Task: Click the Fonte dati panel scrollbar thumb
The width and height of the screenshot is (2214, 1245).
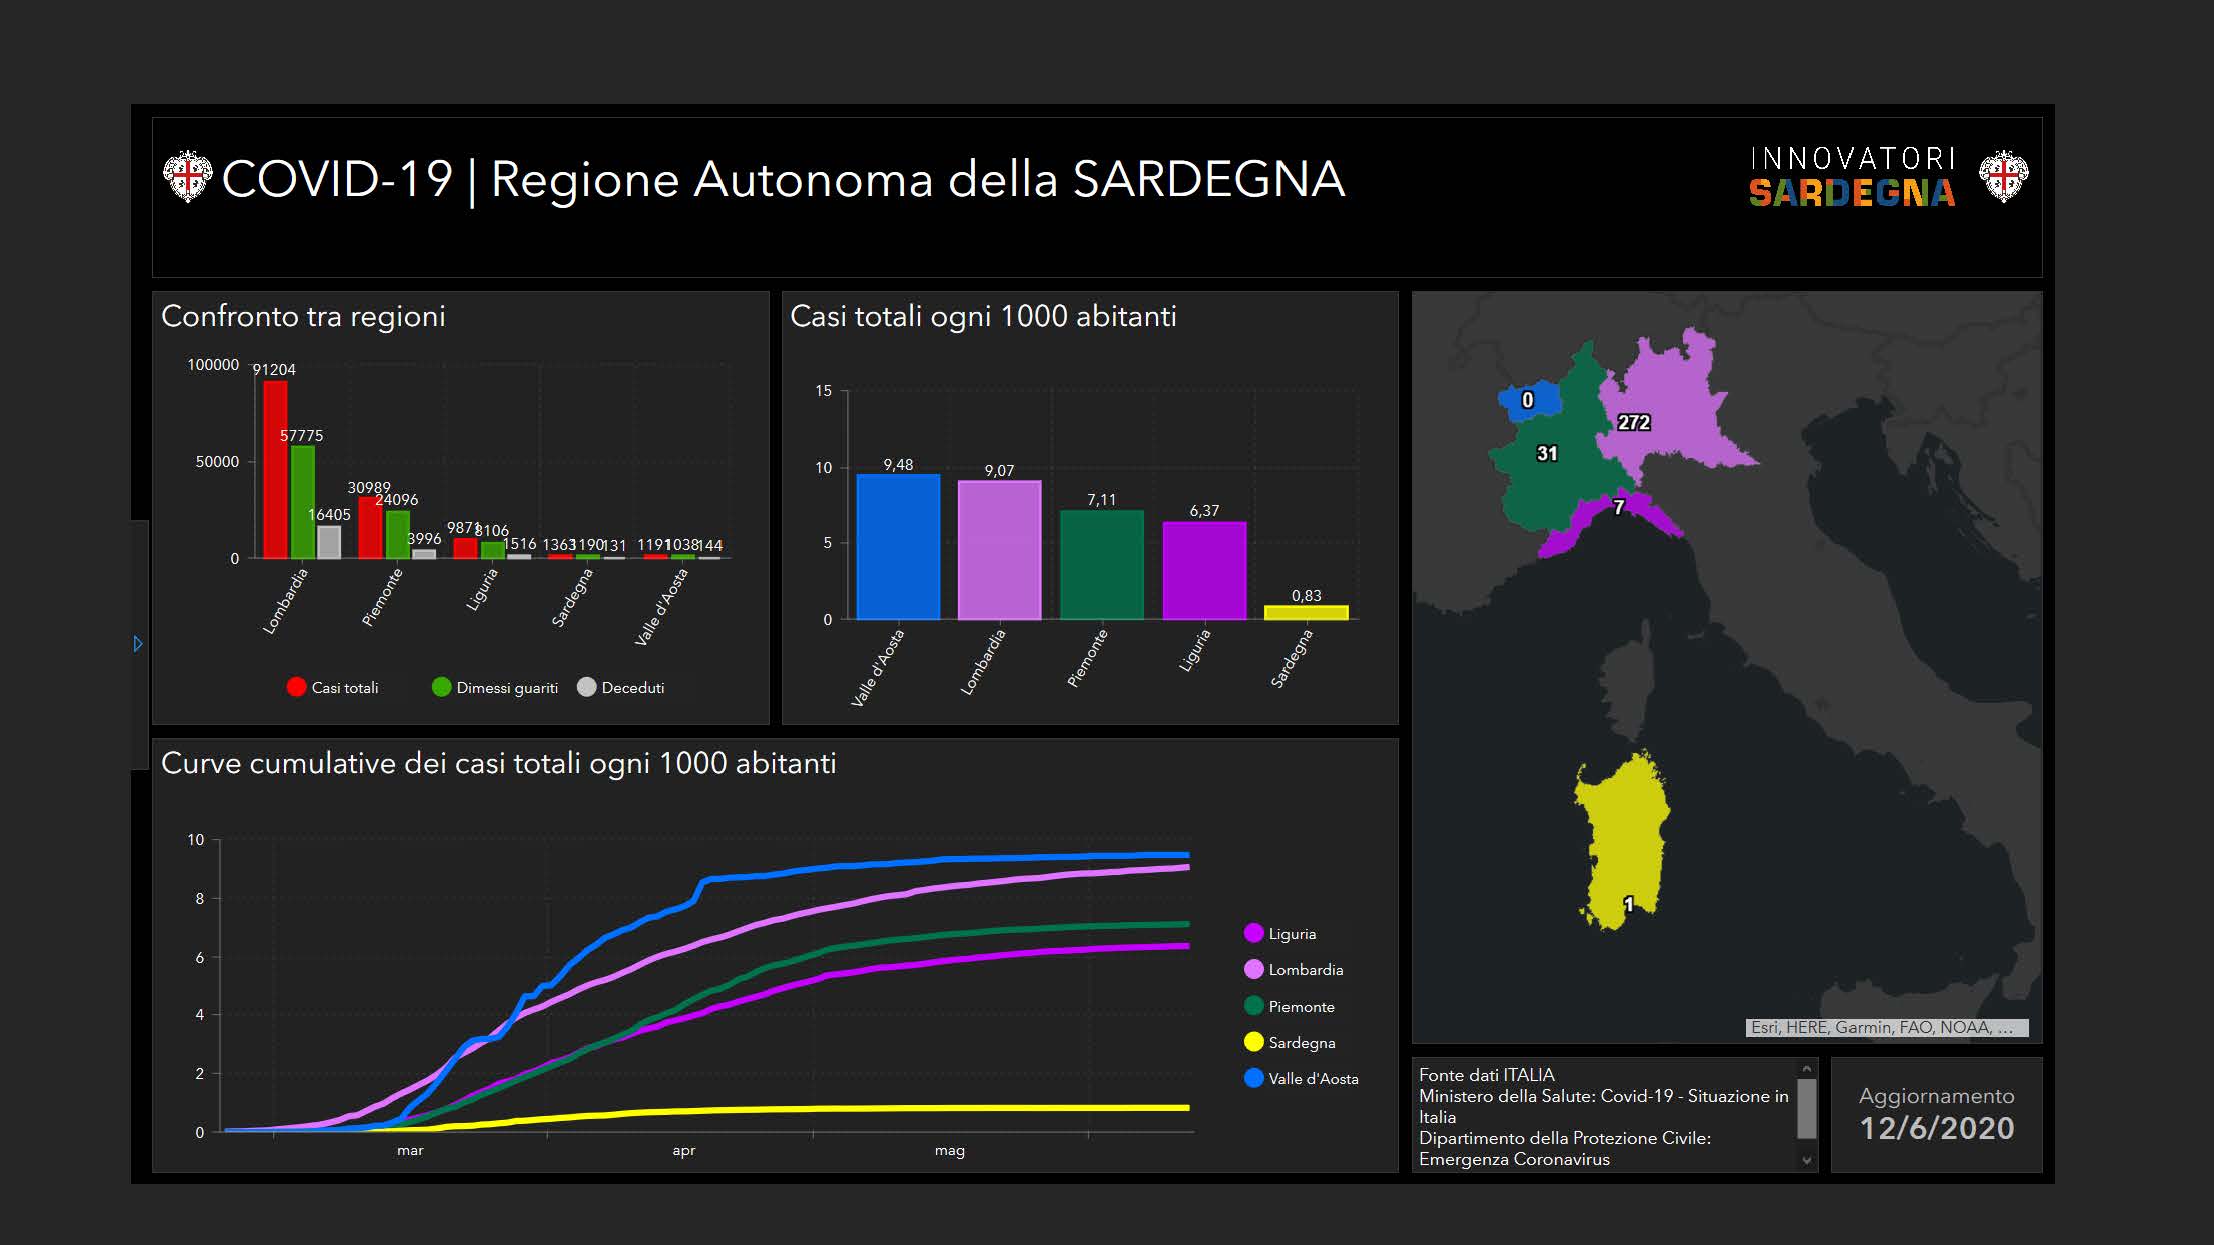Action: click(x=1806, y=1108)
